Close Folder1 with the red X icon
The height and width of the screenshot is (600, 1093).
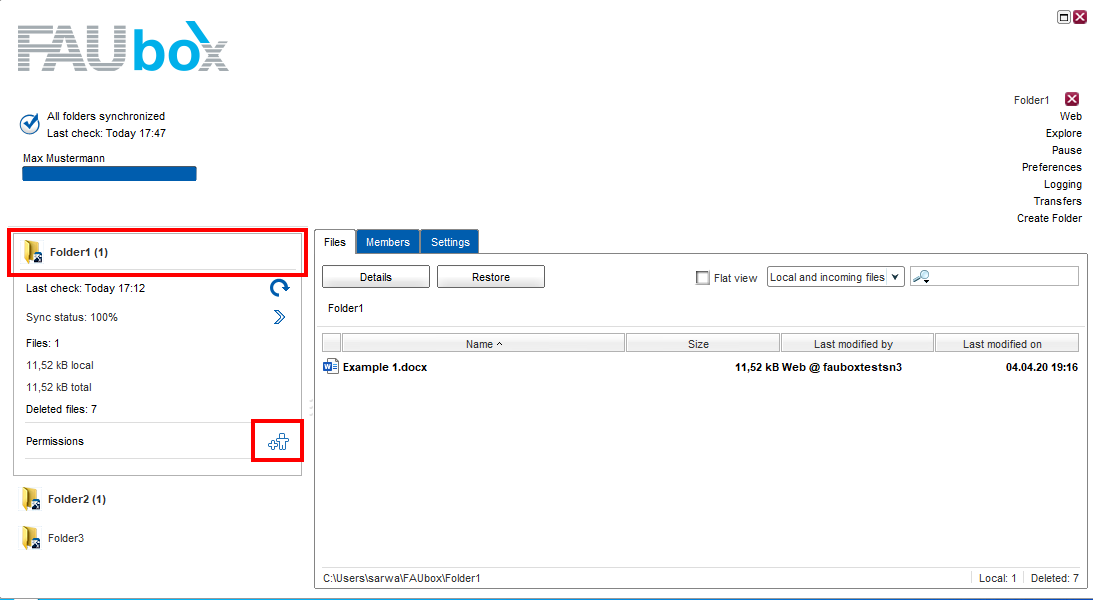(x=1072, y=100)
